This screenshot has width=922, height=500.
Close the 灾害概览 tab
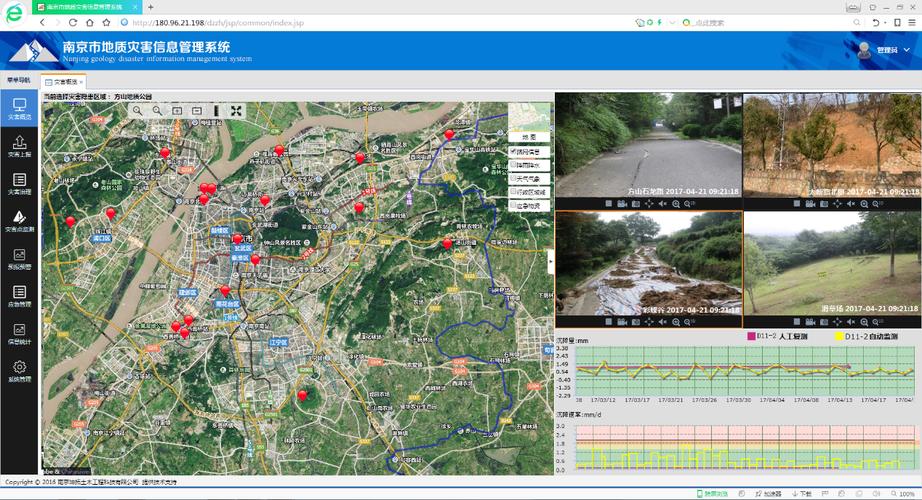pyautogui.click(x=81, y=82)
